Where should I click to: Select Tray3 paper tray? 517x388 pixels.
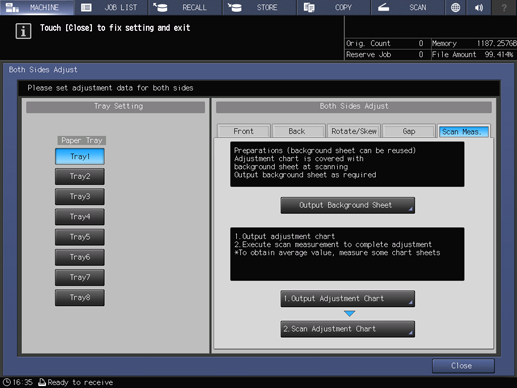point(80,196)
